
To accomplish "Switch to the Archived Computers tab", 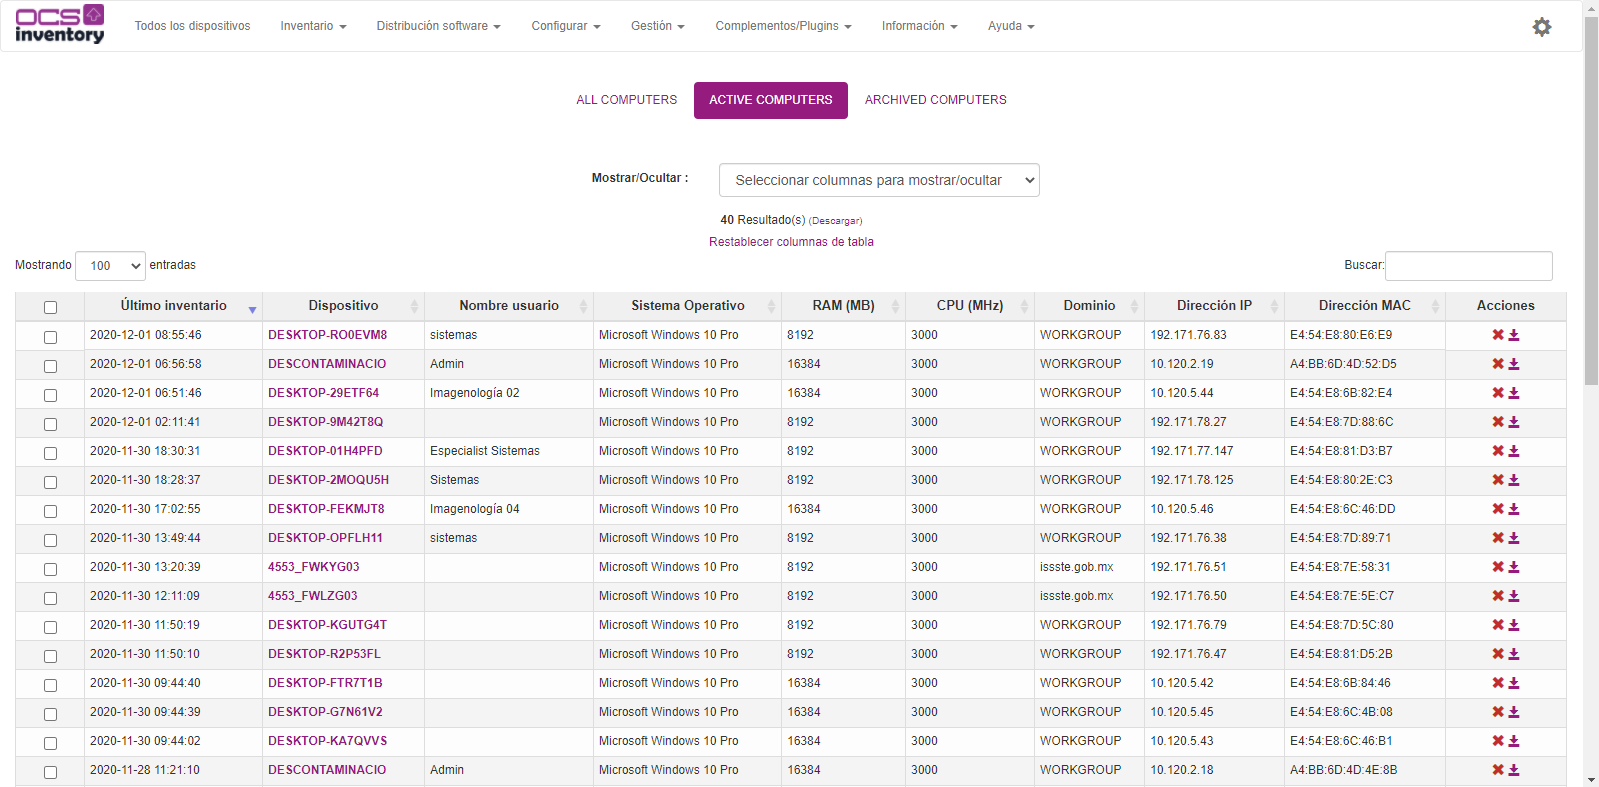I will tap(935, 100).
